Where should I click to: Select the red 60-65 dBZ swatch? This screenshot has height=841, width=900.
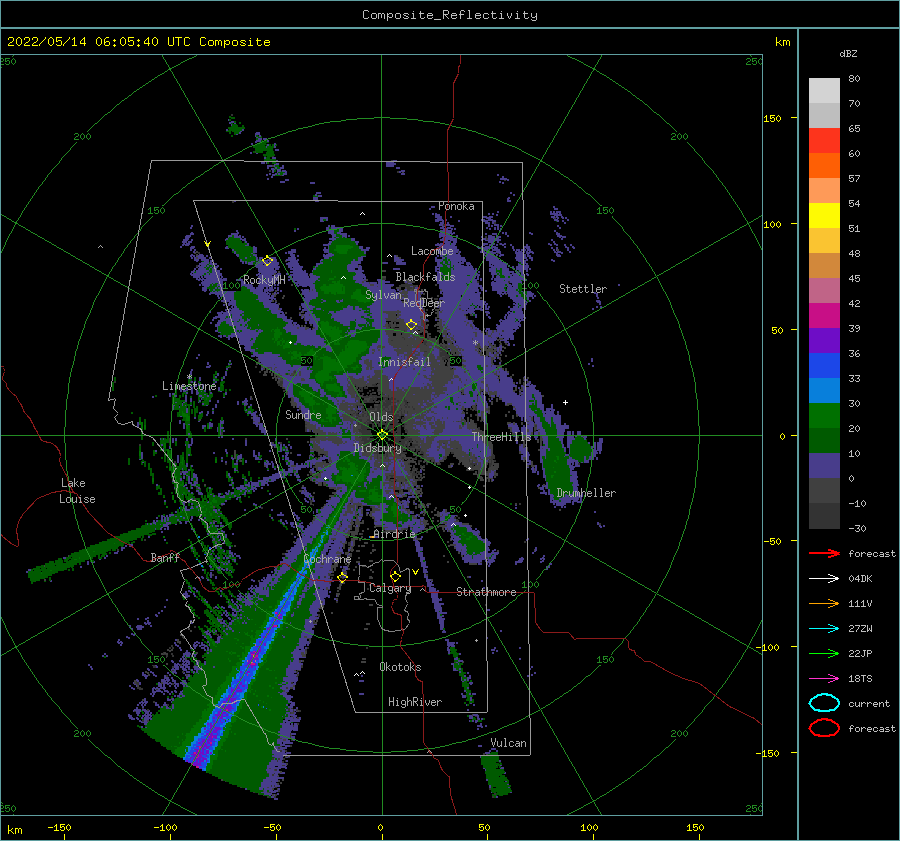(824, 141)
